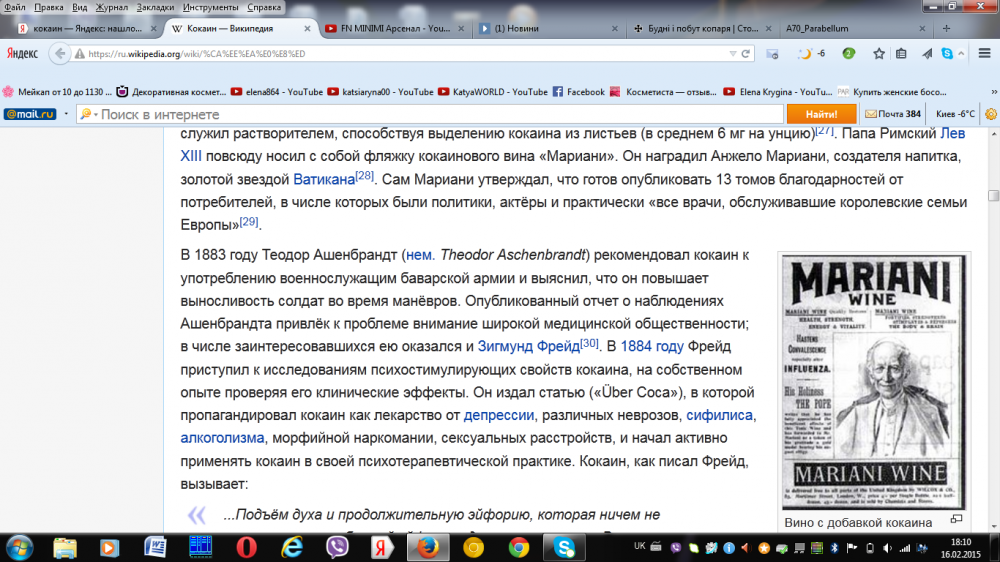Follow the Зигмунд Фрейд link

(x=528, y=346)
